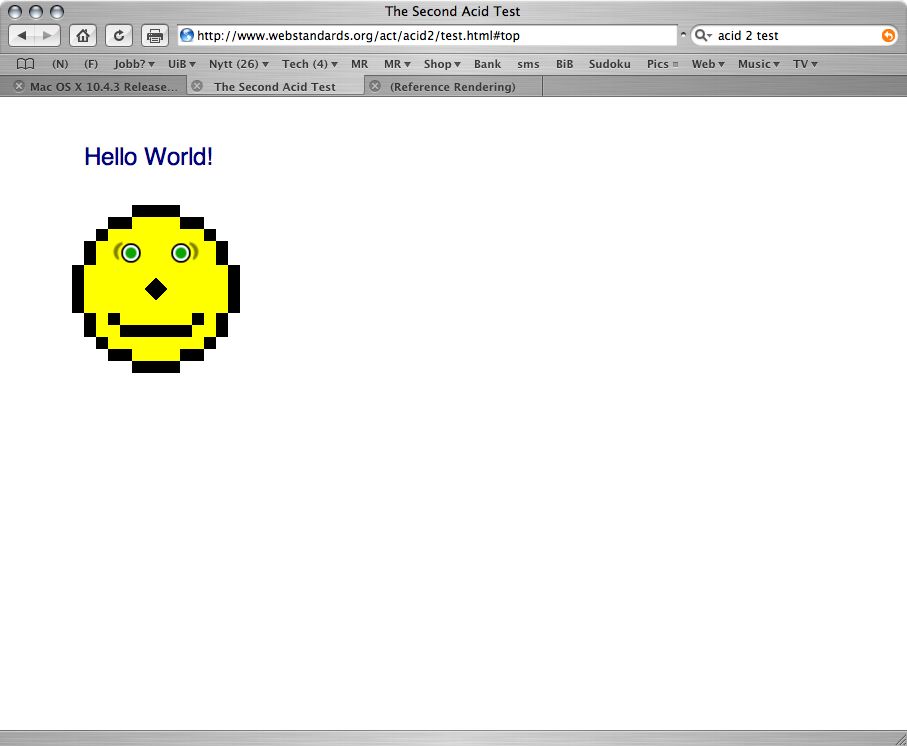Reload the current page
Image resolution: width=907 pixels, height=746 pixels.
[119, 35]
